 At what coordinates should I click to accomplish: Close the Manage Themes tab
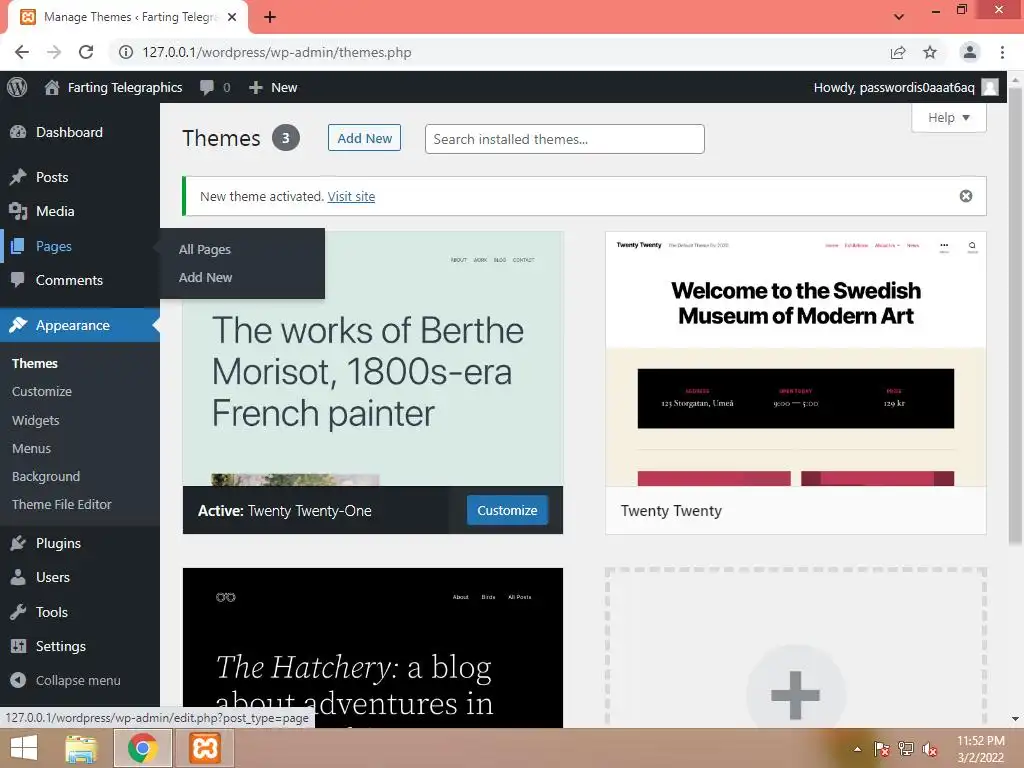[232, 17]
